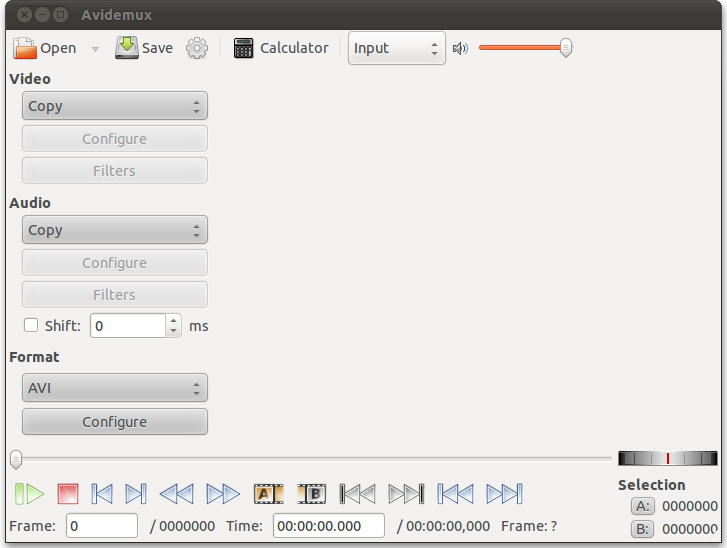The image size is (727, 548).
Task: Set selection start marker A
Action: (268, 494)
